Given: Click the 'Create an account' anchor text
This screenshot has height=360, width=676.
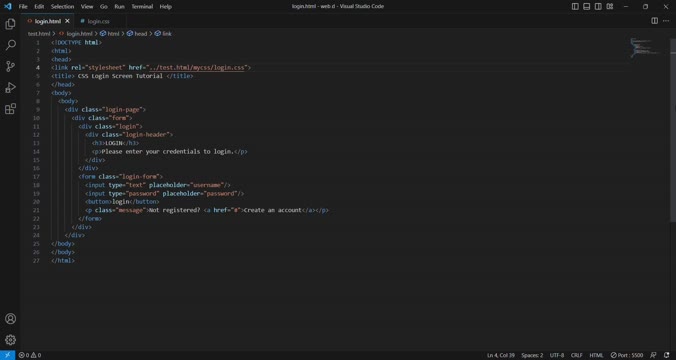Looking at the screenshot, I should 272,210.
